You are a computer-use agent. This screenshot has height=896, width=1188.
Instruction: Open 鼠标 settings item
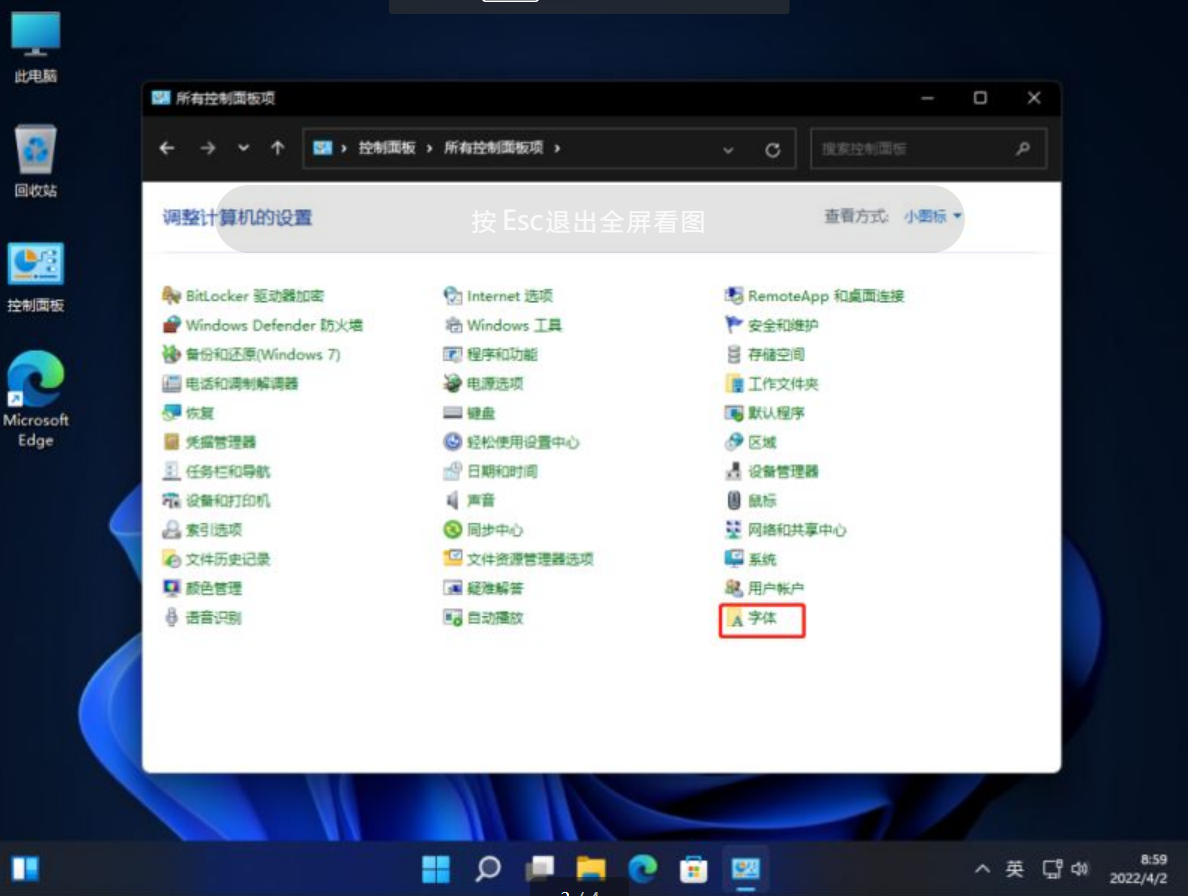coord(750,501)
